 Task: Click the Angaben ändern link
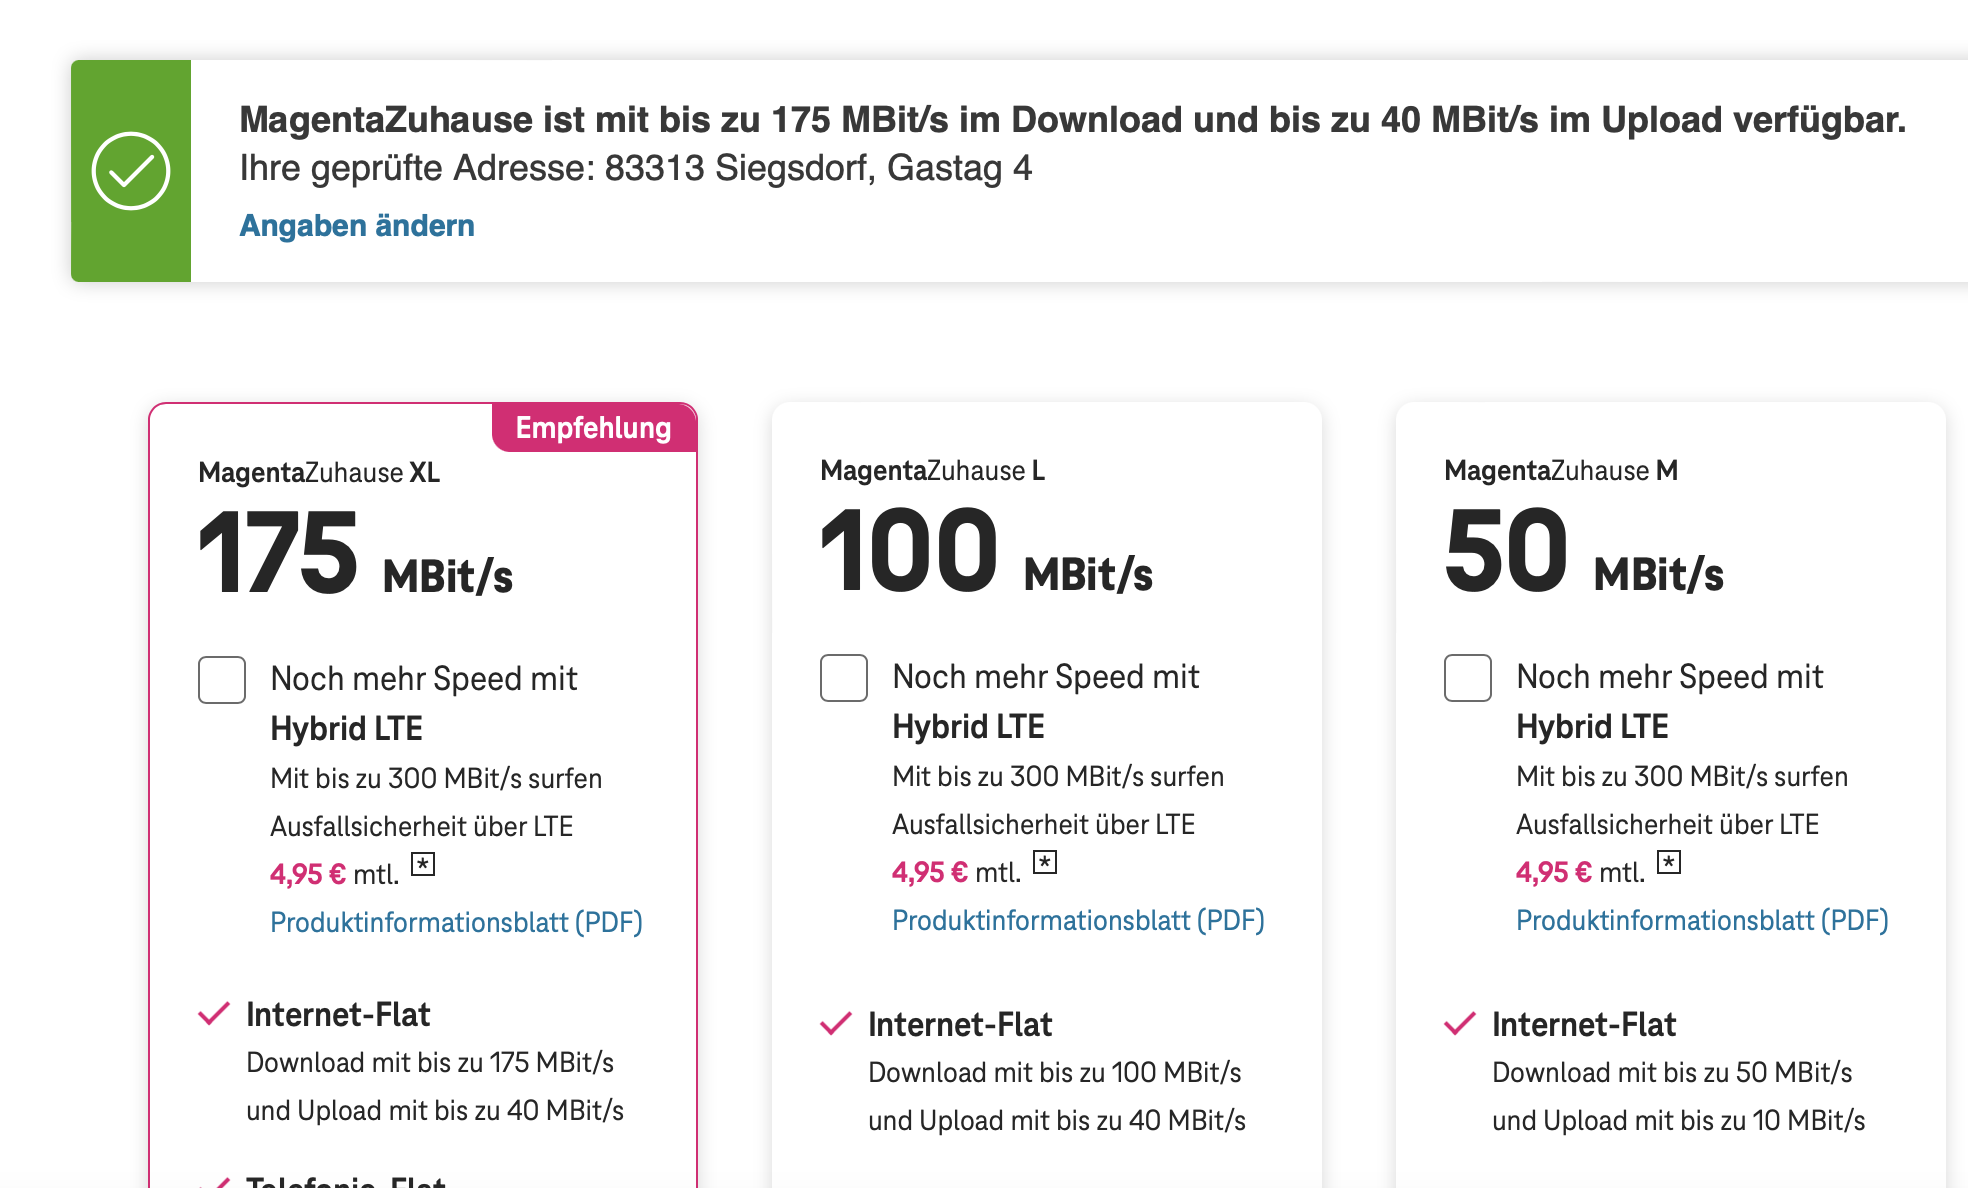(357, 226)
